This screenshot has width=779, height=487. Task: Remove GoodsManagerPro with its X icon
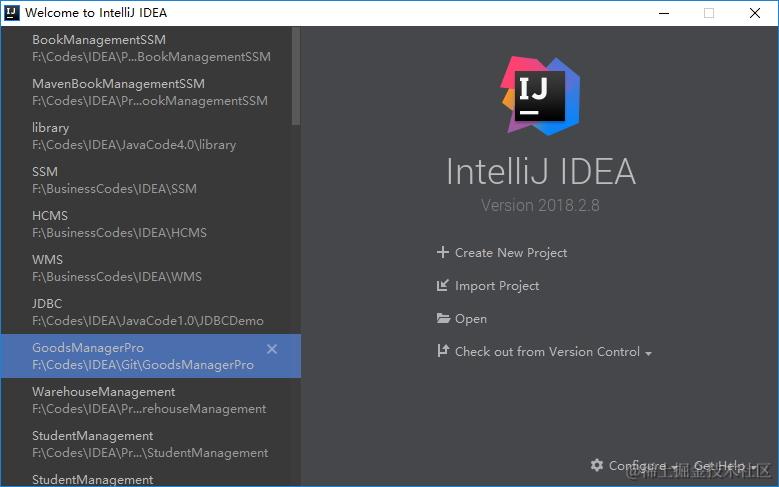[272, 349]
